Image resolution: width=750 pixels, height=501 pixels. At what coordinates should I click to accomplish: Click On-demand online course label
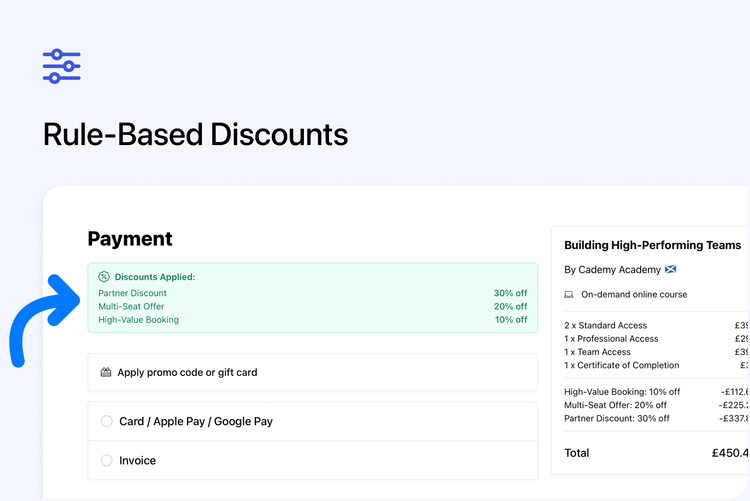[x=634, y=294]
